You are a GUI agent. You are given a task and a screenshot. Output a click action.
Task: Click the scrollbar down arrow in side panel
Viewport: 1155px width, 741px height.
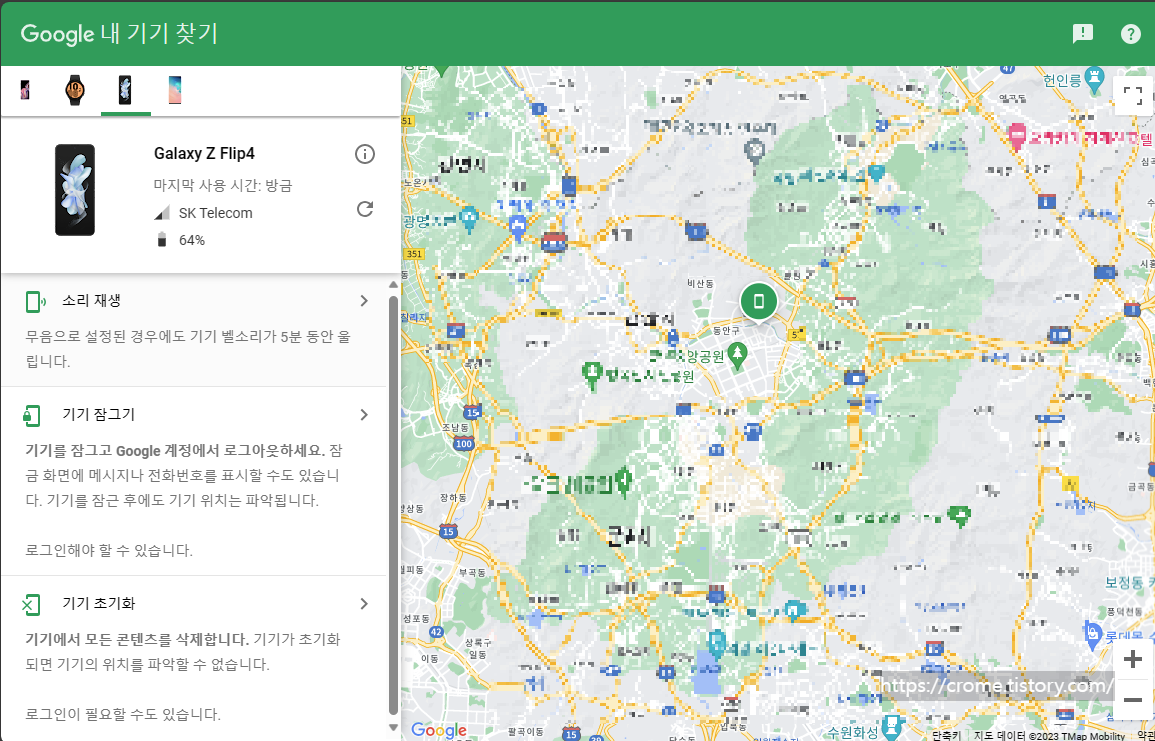[x=393, y=726]
